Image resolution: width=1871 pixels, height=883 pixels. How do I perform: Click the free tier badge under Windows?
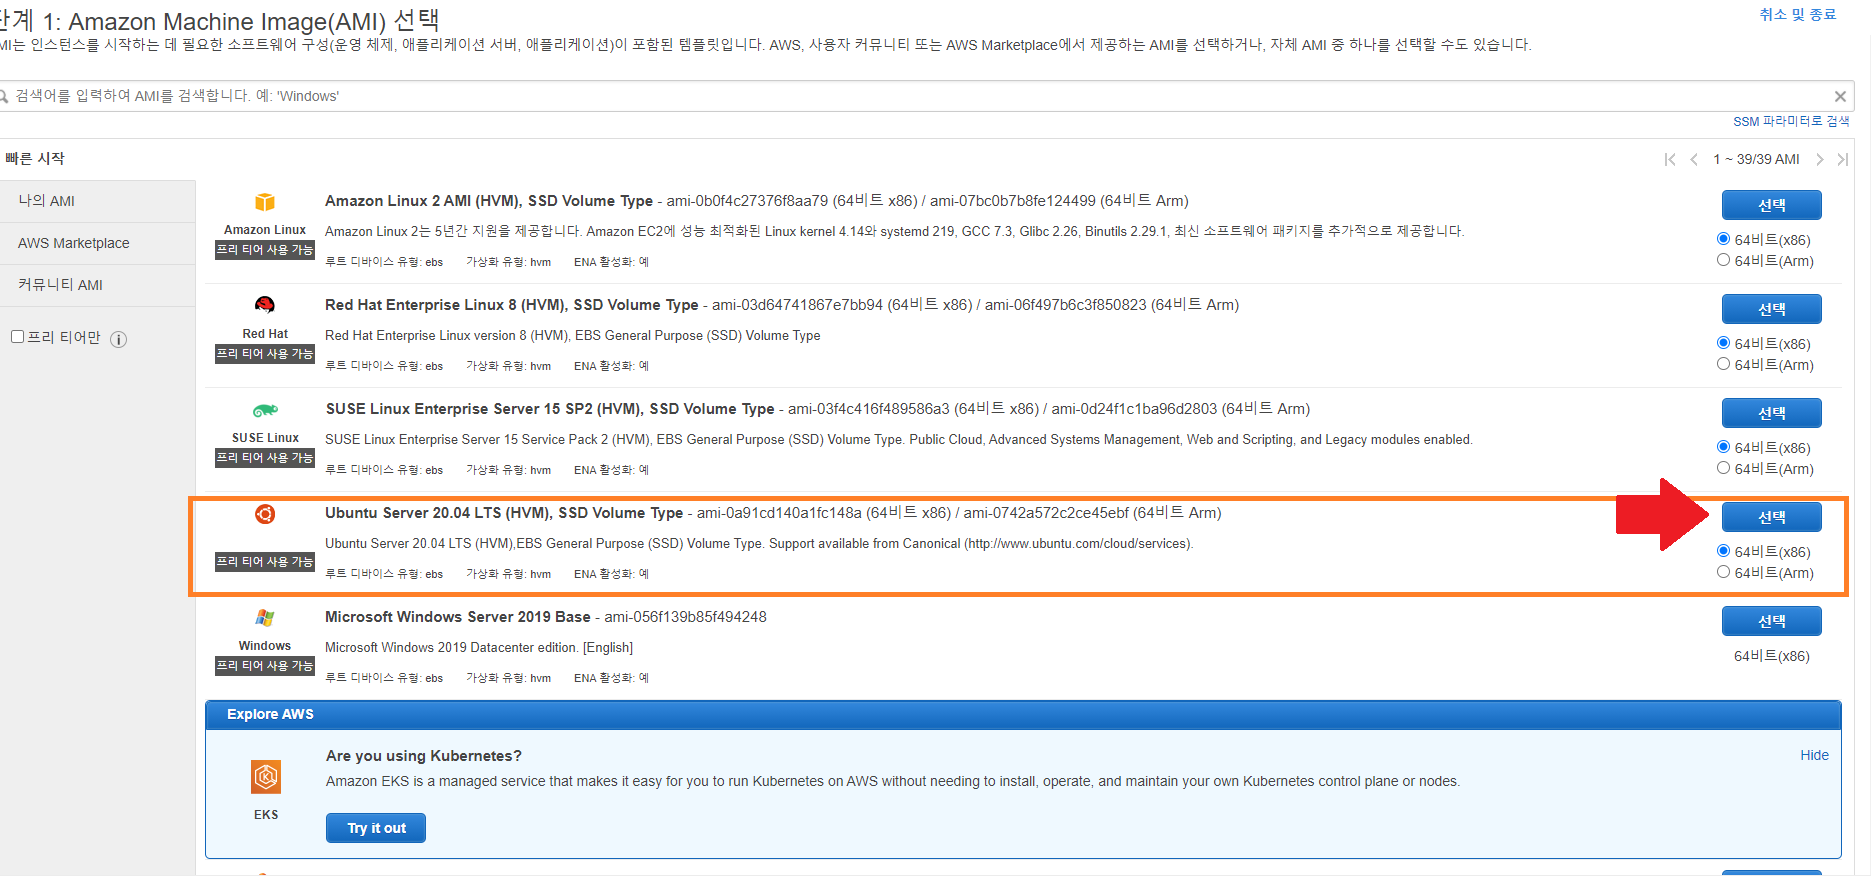click(x=265, y=666)
